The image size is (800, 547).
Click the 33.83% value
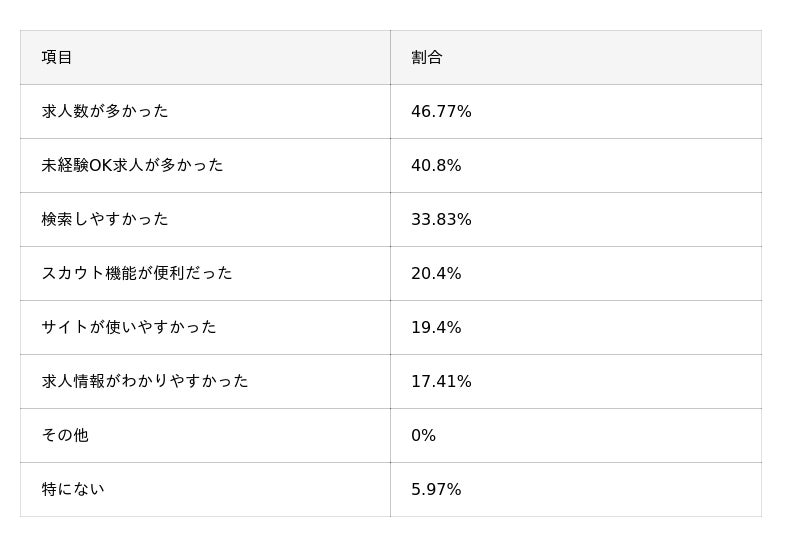(x=441, y=220)
